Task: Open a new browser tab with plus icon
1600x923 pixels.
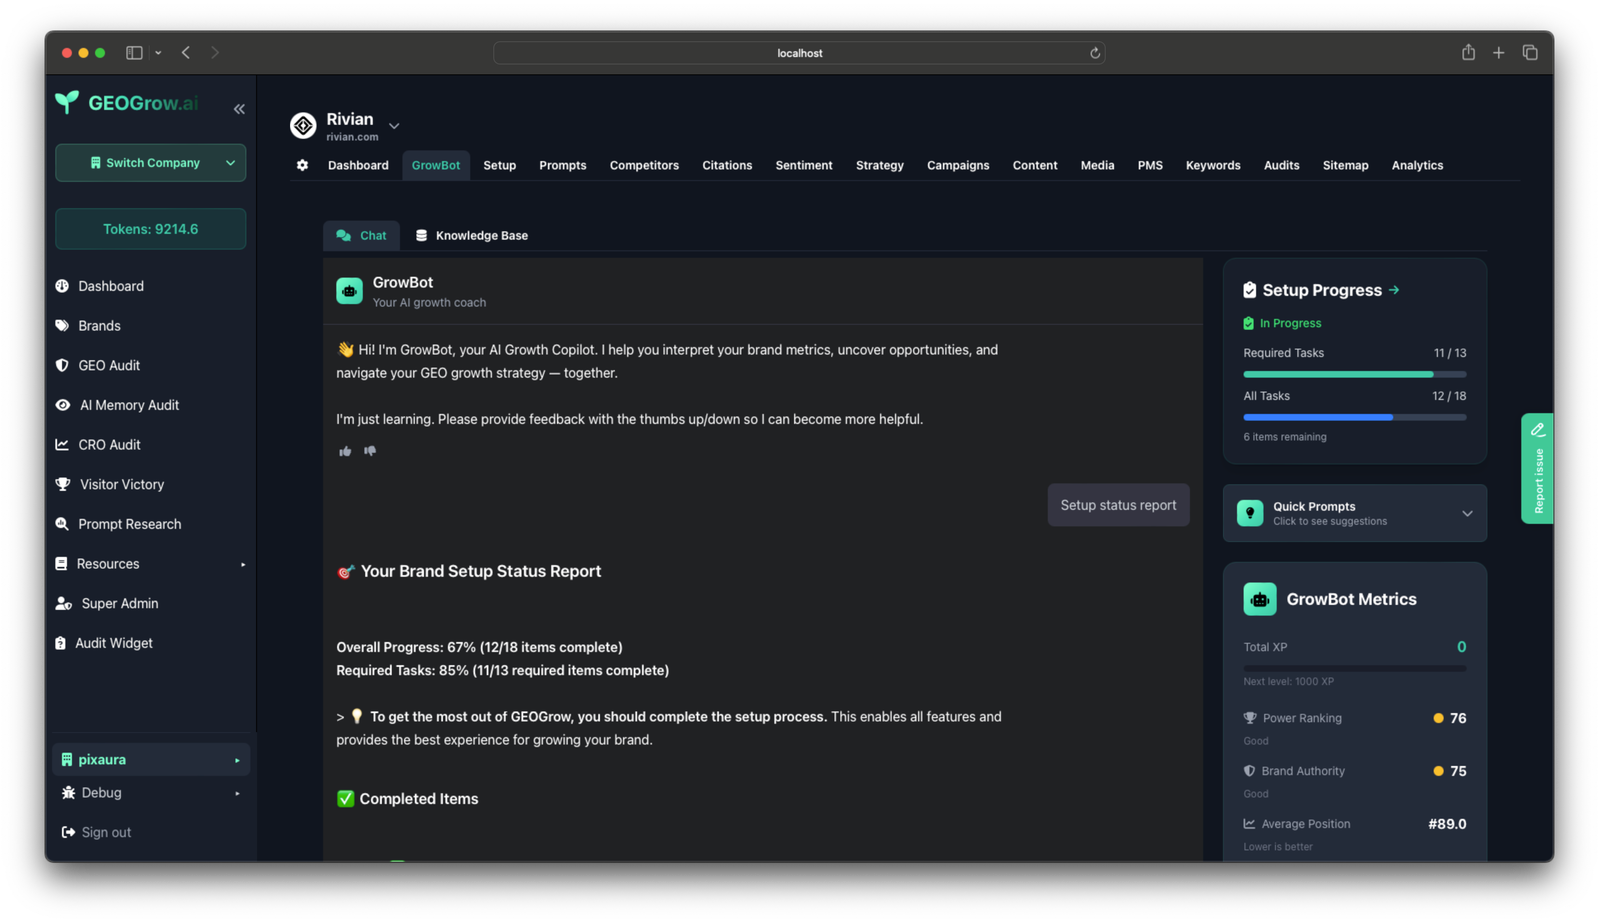Action: [x=1498, y=53]
